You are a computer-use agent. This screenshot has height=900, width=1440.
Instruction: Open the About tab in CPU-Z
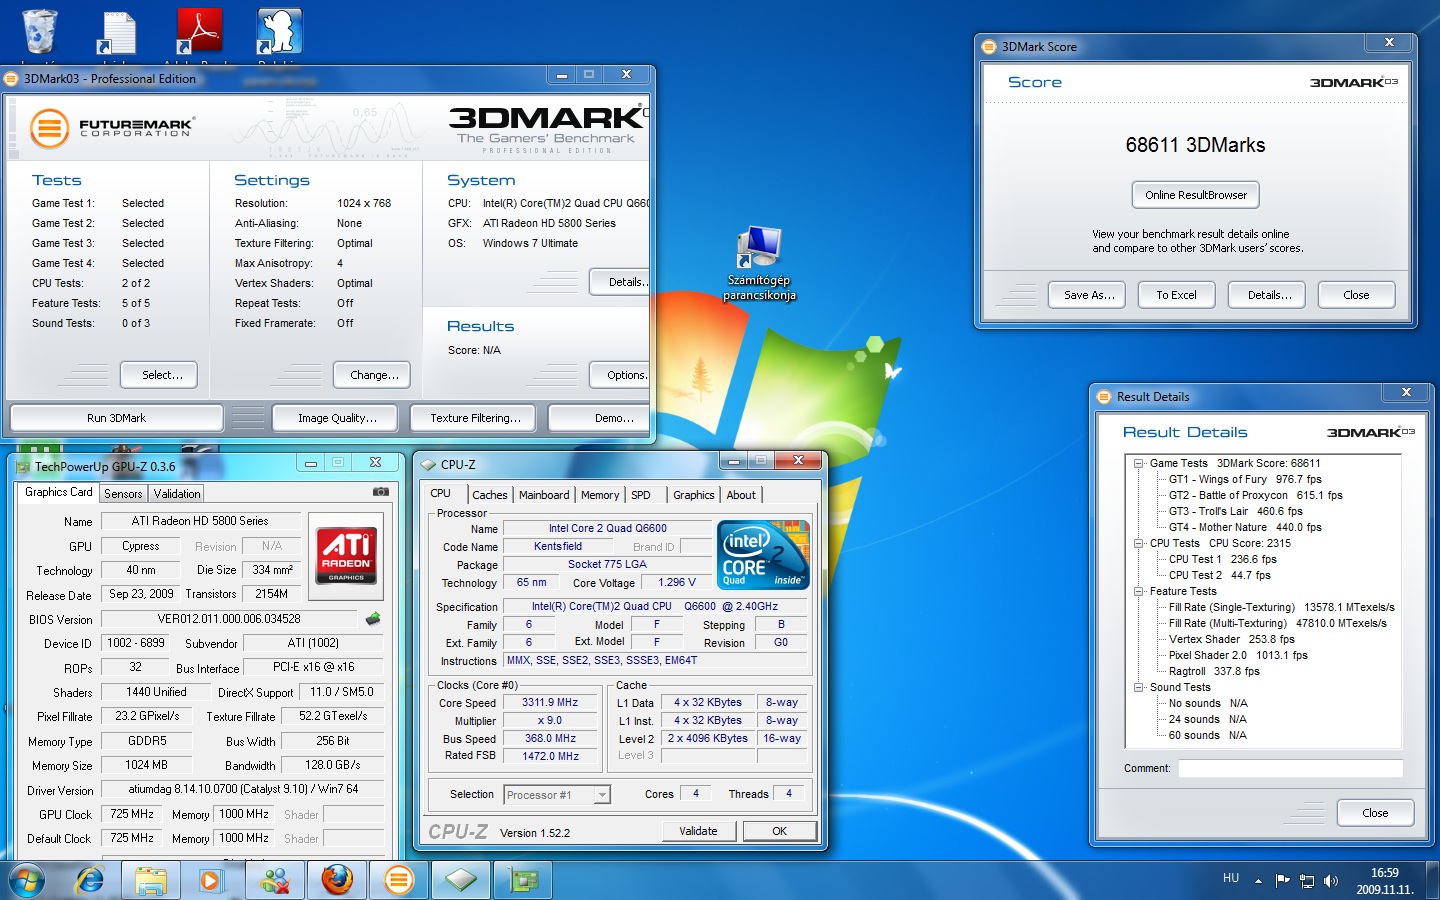[x=741, y=495]
